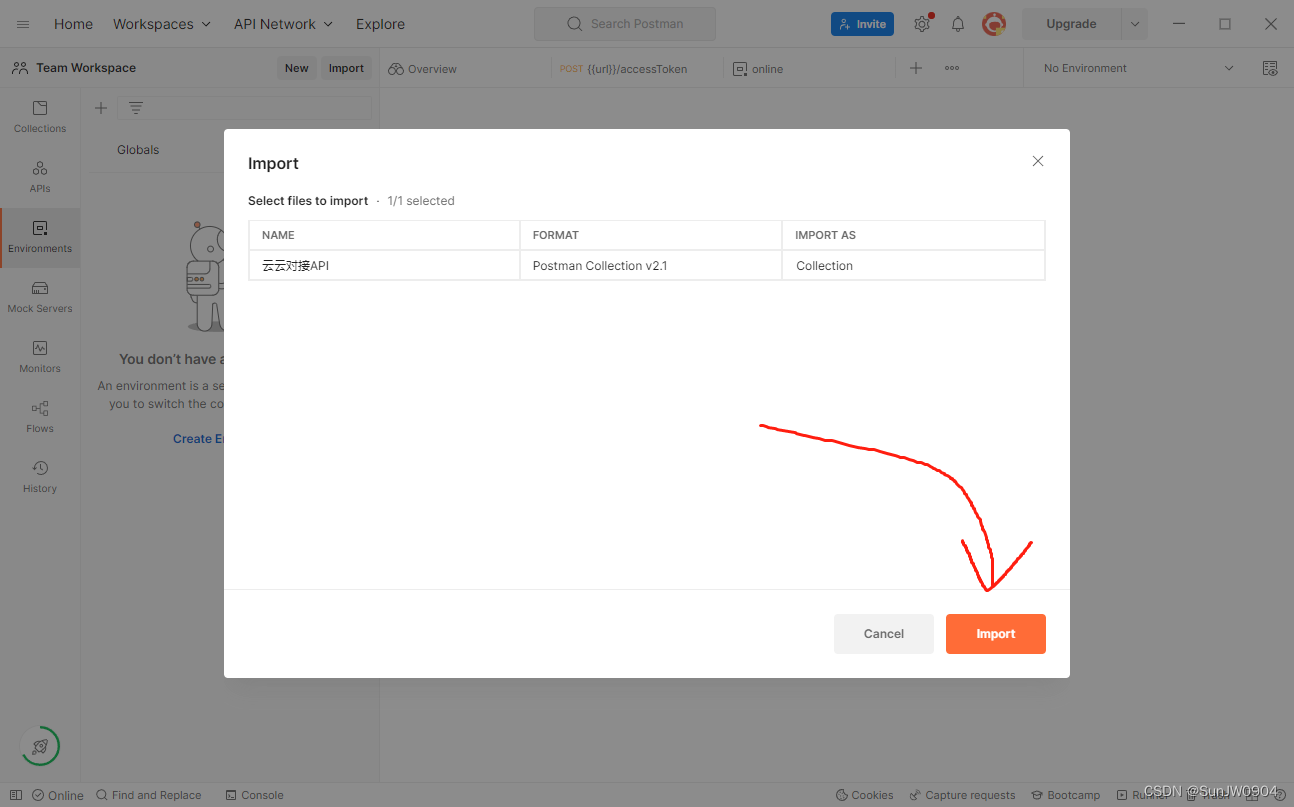Open settings gear icon
This screenshot has width=1294, height=807.
pyautogui.click(x=922, y=24)
